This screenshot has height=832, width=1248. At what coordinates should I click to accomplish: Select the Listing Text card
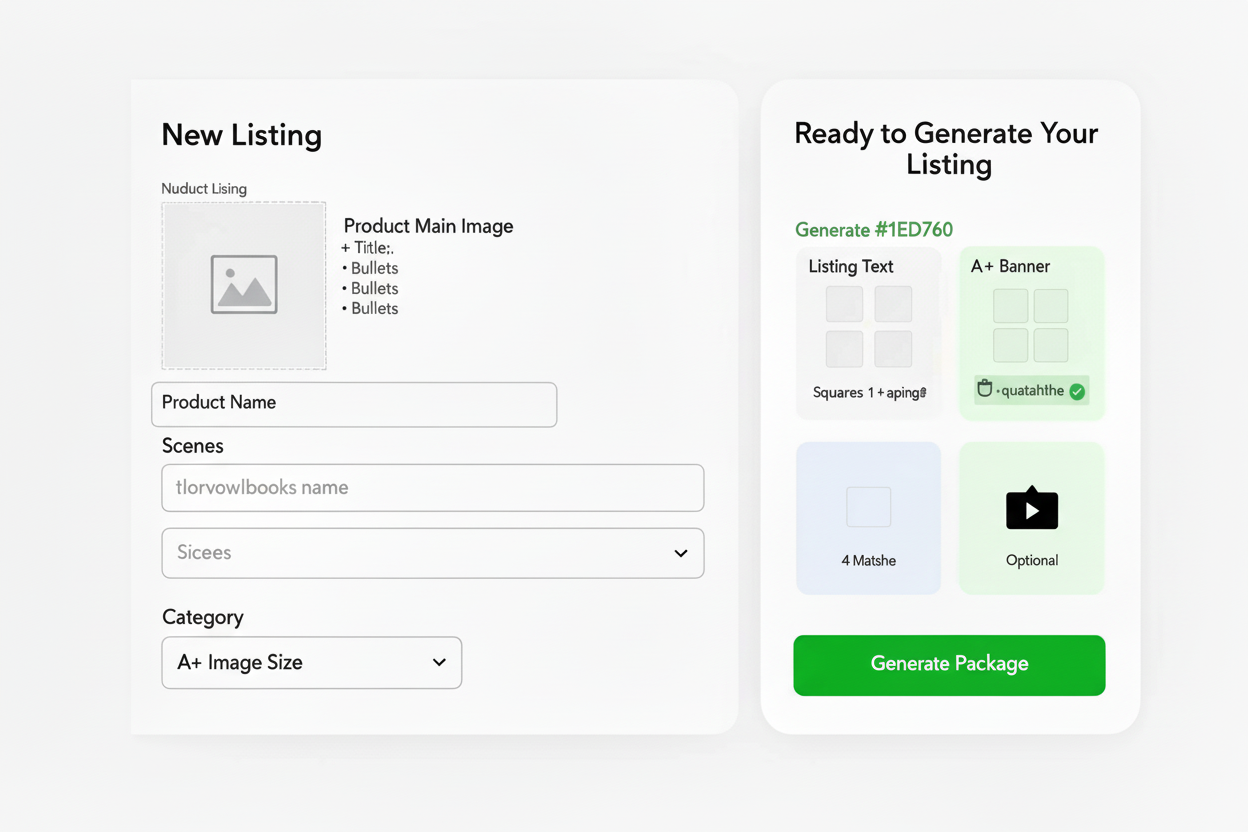(x=868, y=333)
